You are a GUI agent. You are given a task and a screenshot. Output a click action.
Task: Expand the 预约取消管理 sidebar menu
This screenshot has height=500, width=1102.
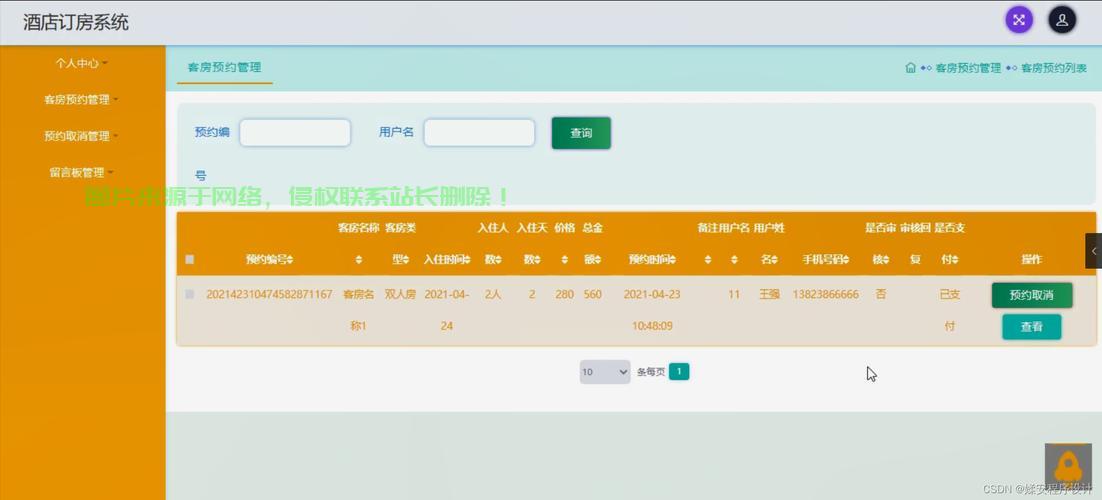tap(82, 136)
